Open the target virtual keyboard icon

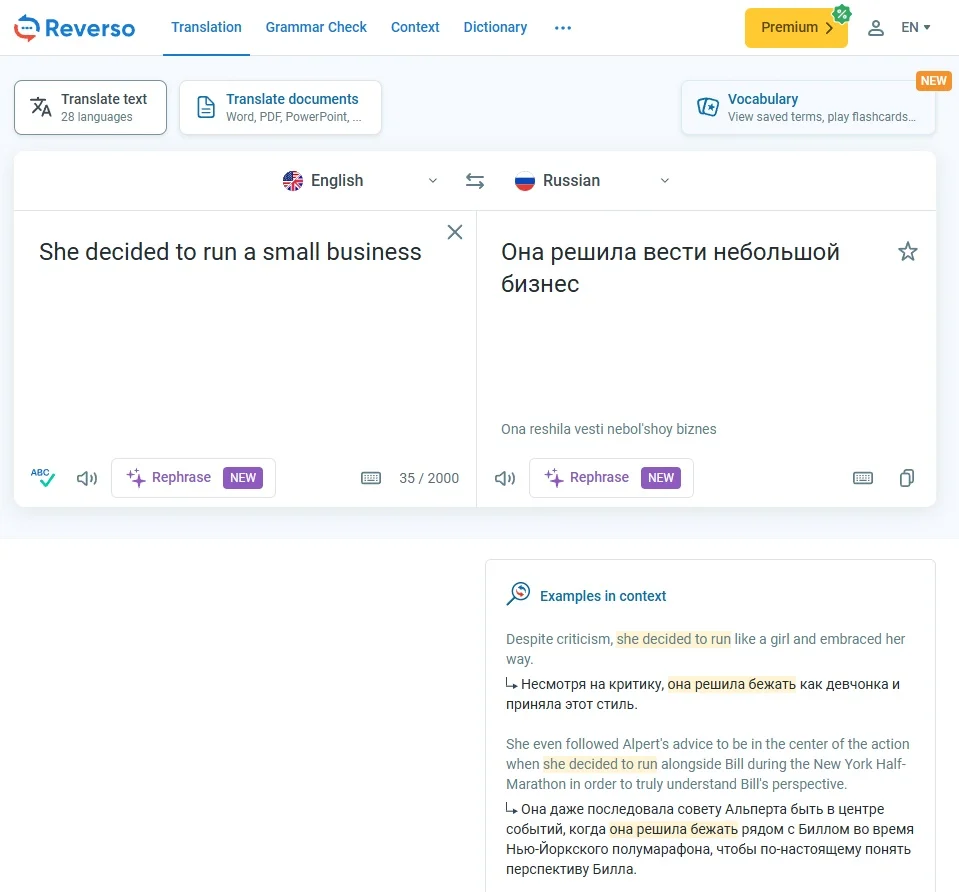(863, 478)
